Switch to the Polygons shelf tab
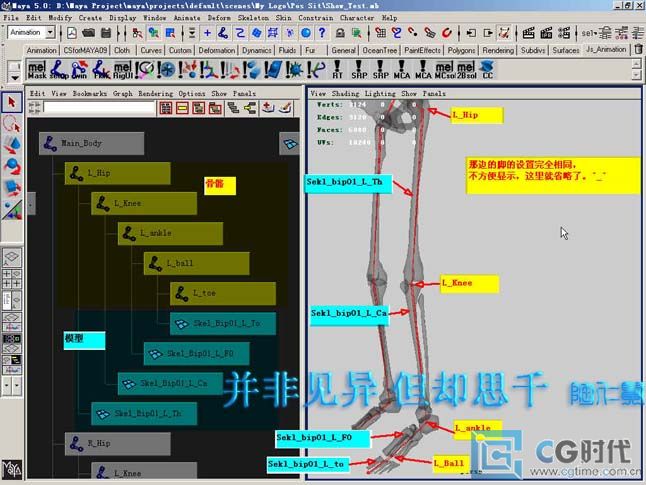This screenshot has width=646, height=485. pos(461,50)
